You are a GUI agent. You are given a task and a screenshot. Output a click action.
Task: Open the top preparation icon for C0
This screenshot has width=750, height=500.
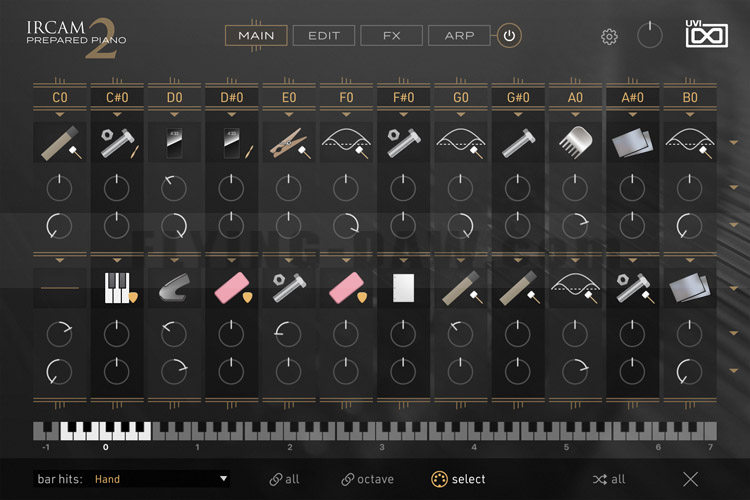point(60,143)
